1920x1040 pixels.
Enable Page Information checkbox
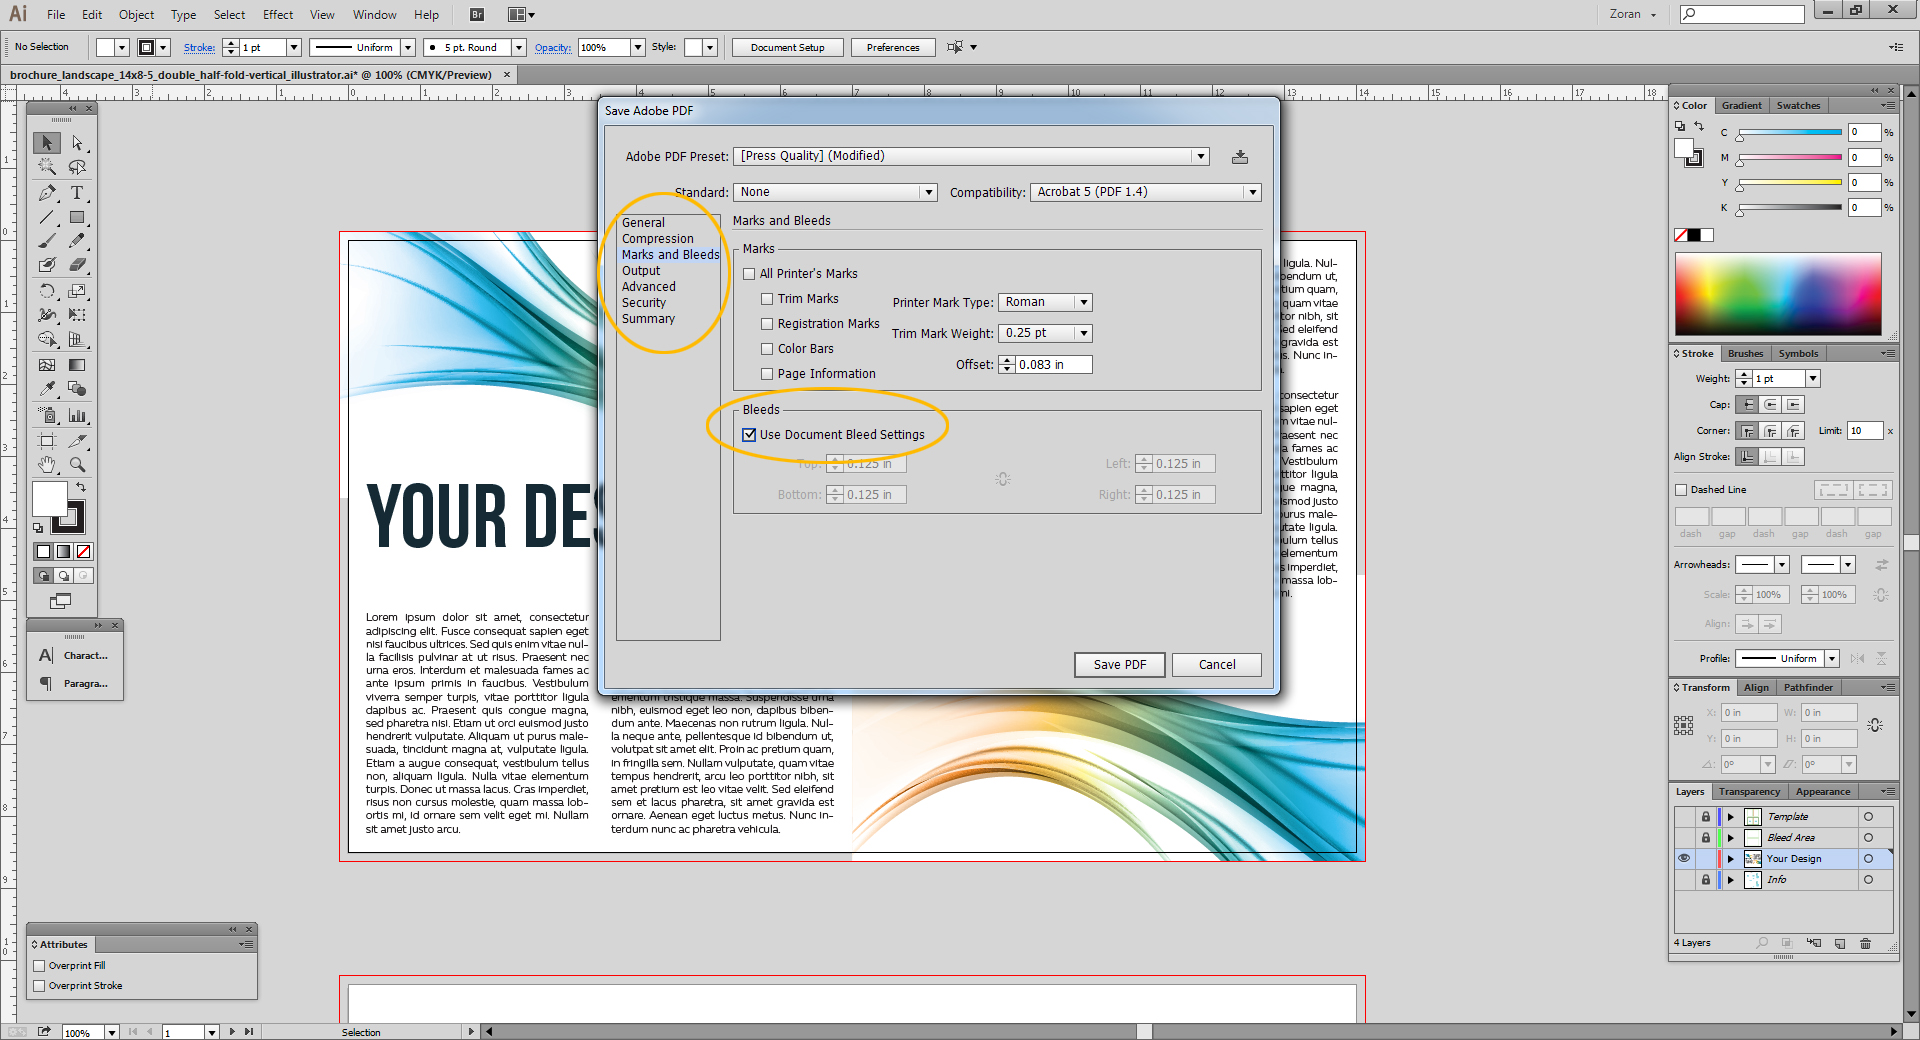pyautogui.click(x=767, y=374)
